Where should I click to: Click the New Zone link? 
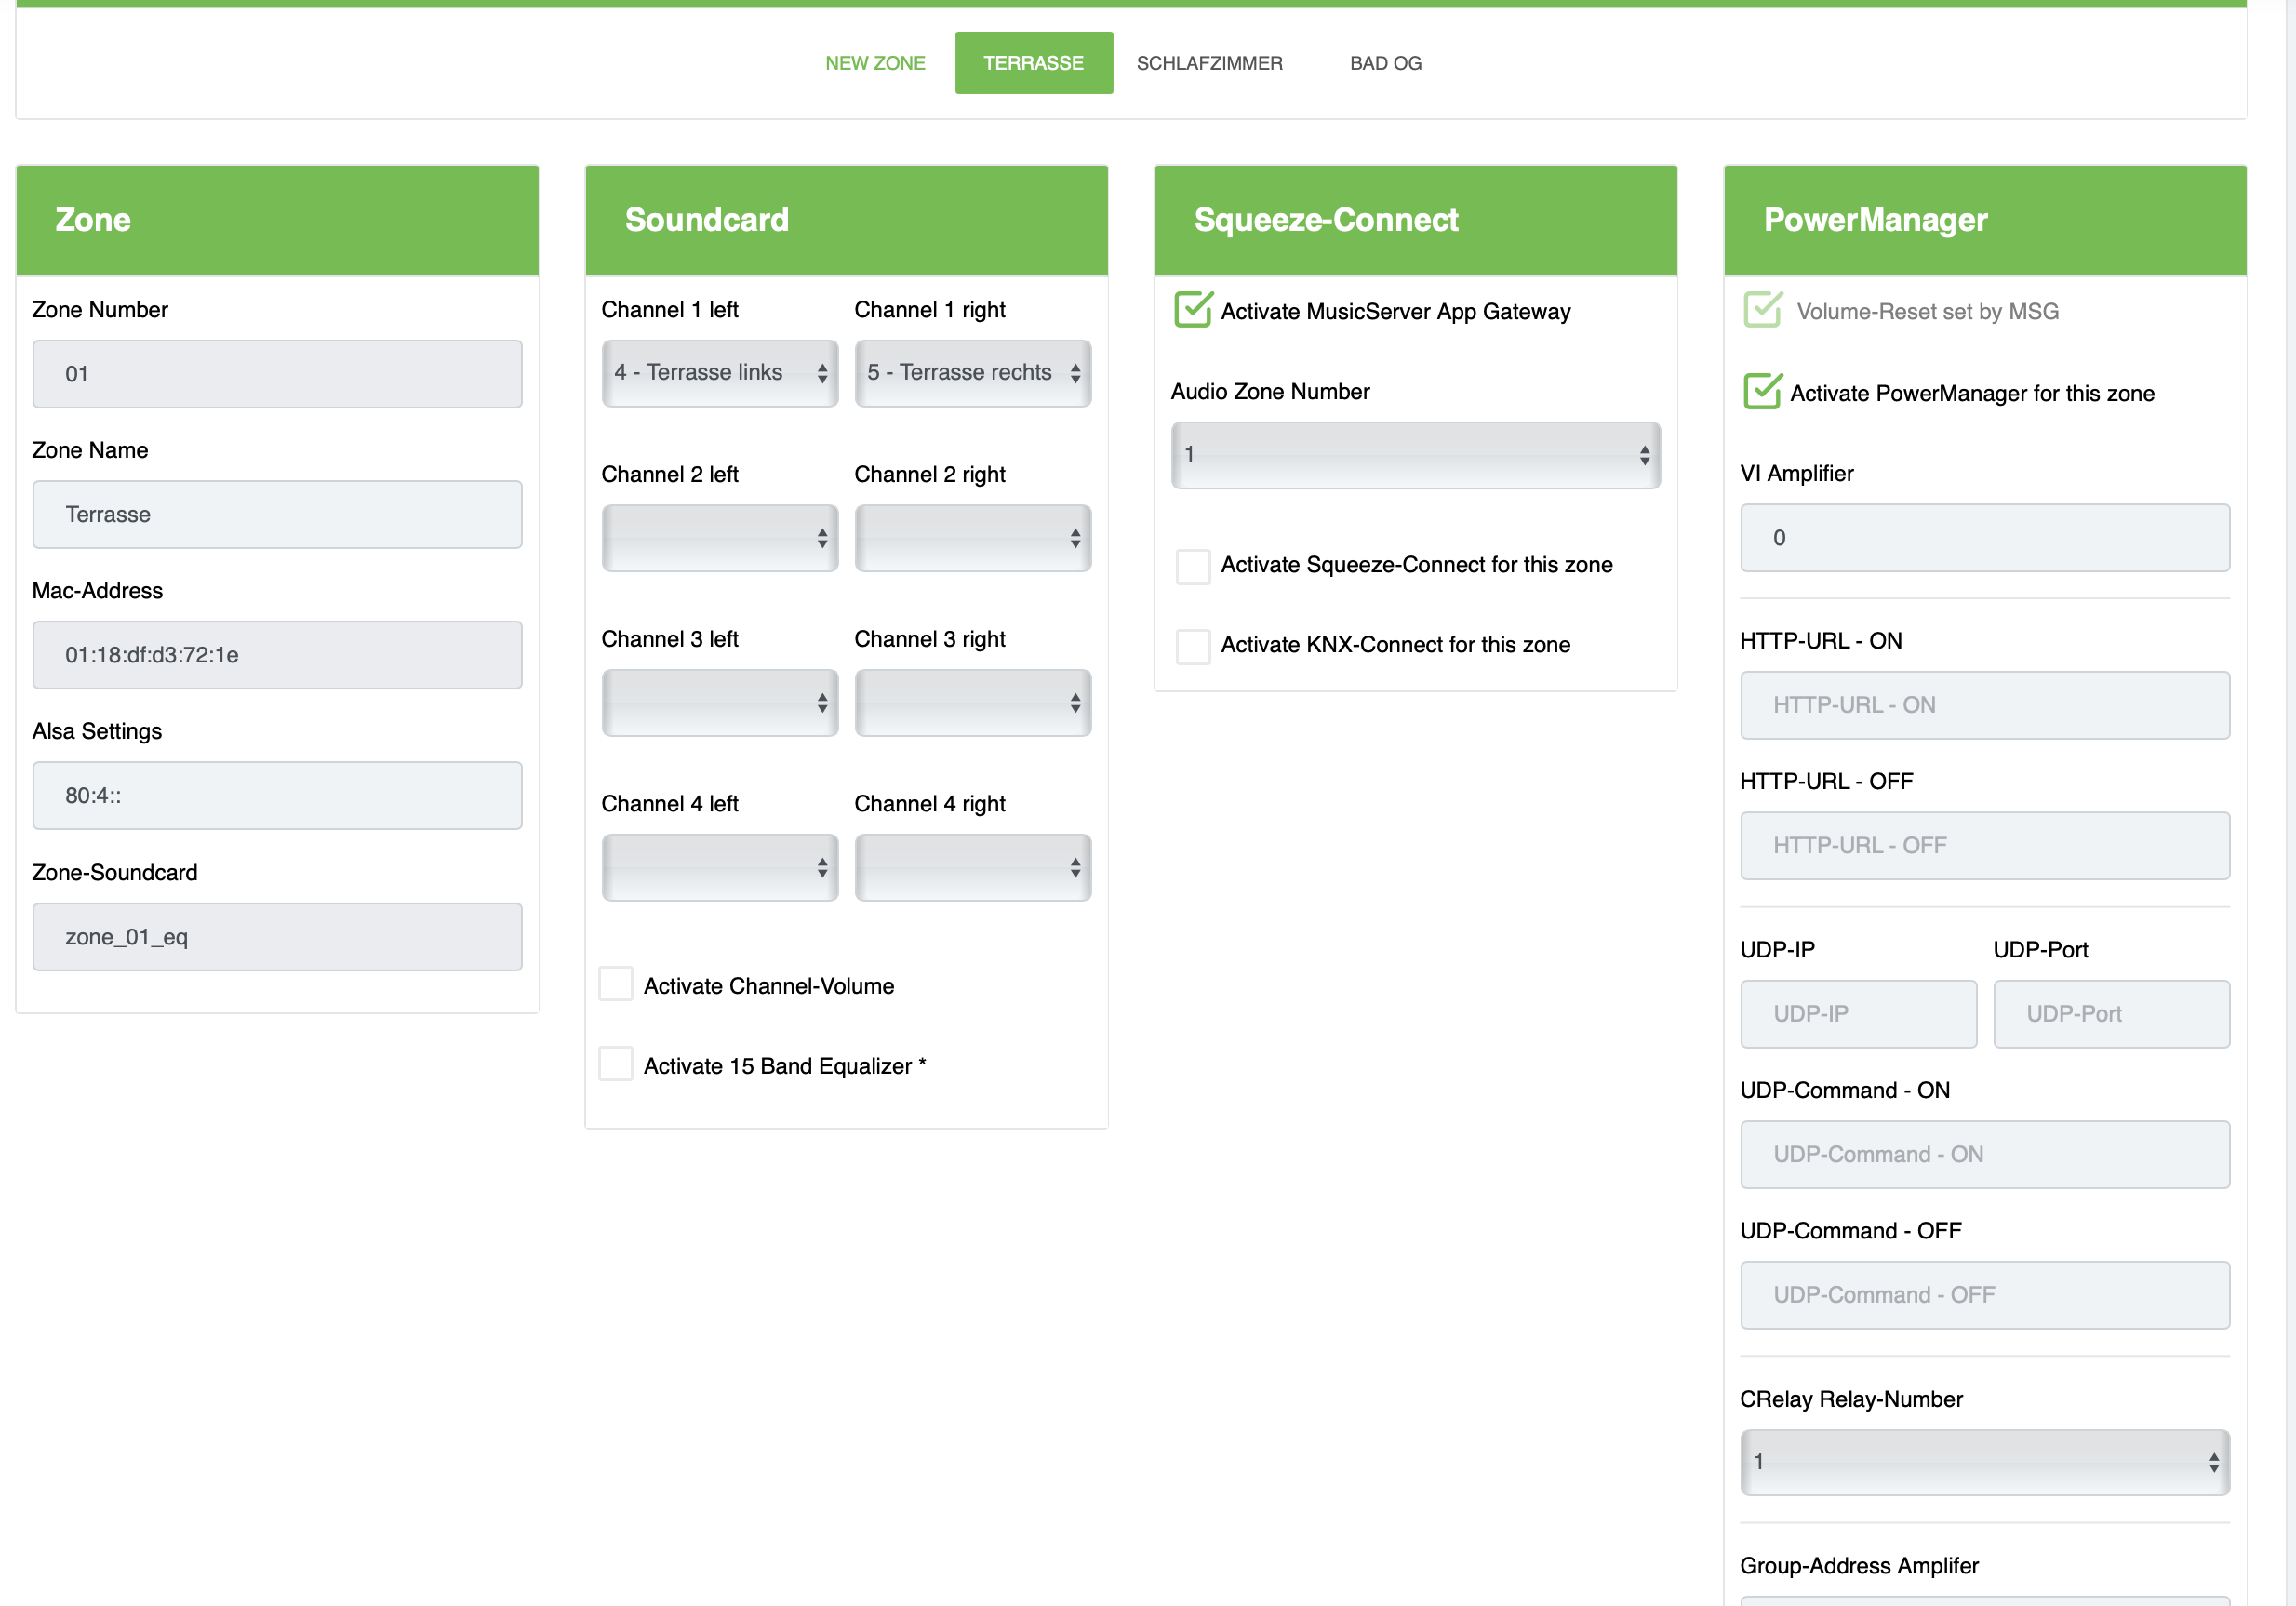(875, 63)
